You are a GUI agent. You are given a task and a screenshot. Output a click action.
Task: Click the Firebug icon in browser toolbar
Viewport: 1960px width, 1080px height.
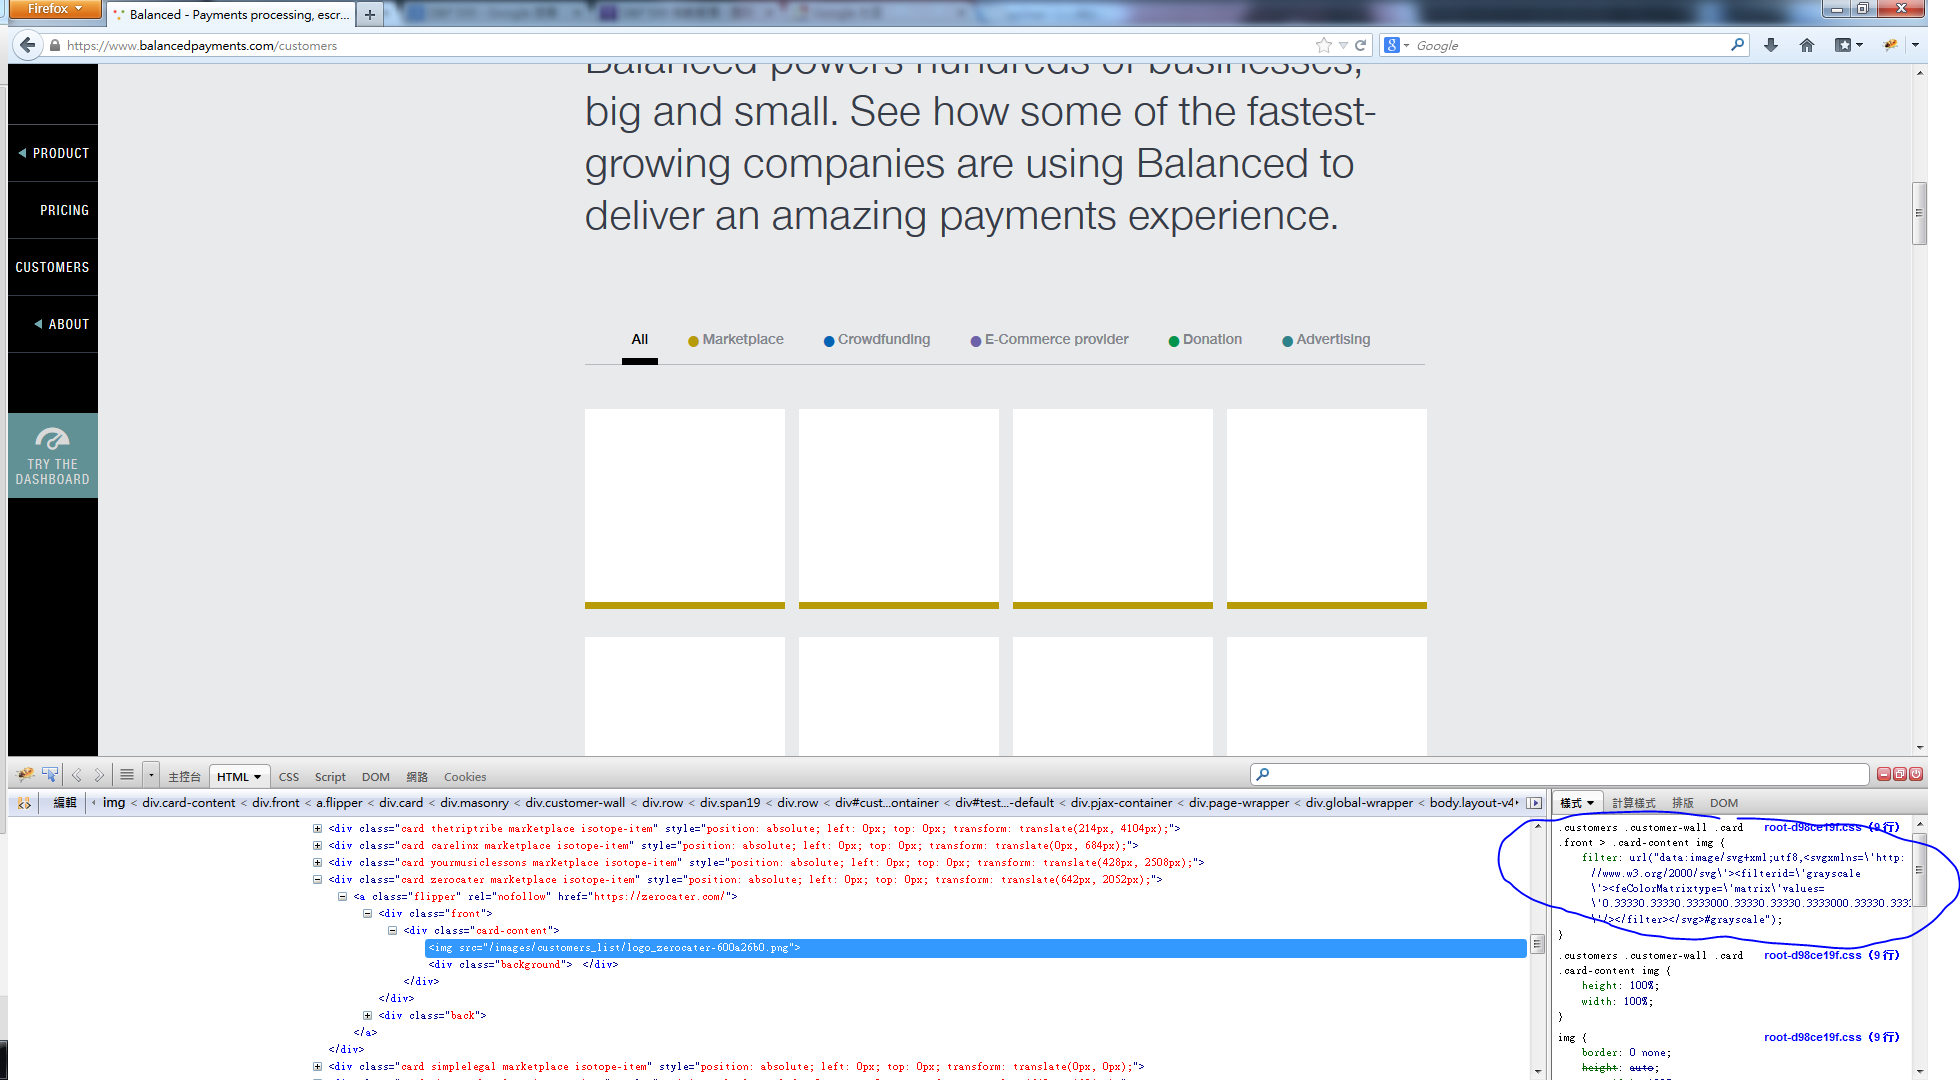[1890, 45]
